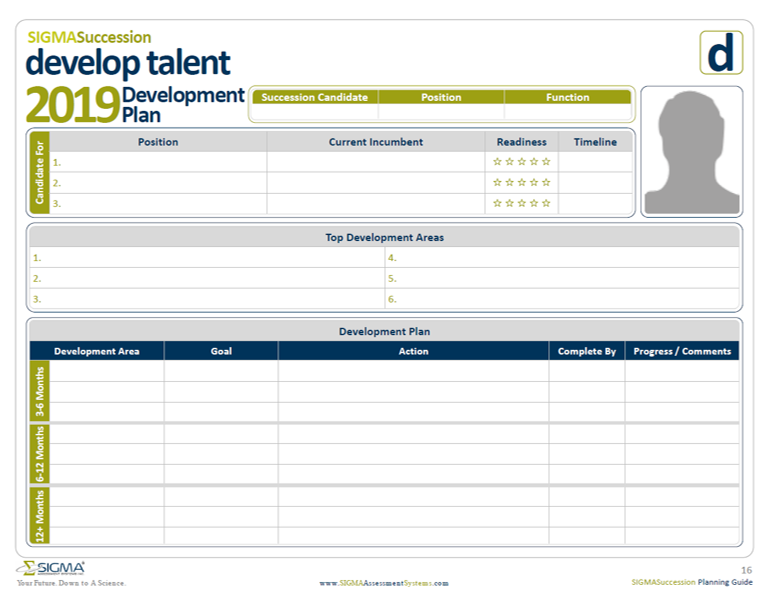
Task: Select the candidate photo silhouette placeholder
Action: 691,151
